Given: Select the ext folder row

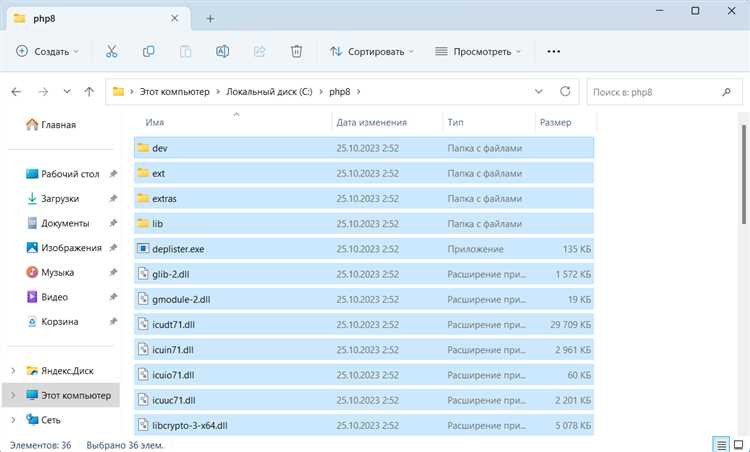Looking at the screenshot, I should 364,173.
